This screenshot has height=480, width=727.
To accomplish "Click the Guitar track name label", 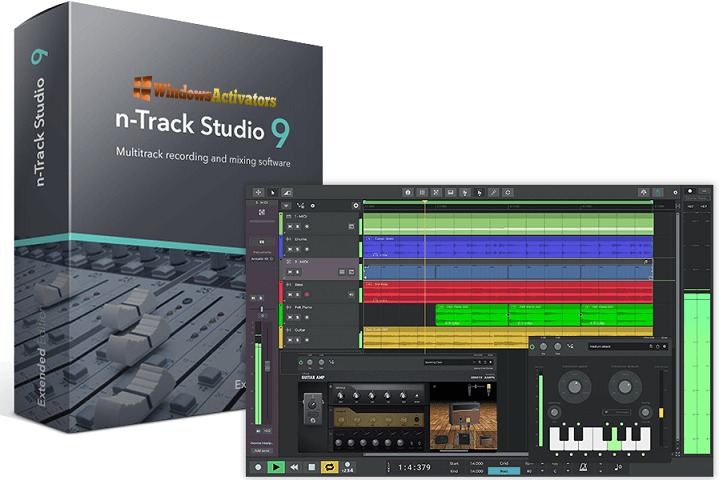I will (x=300, y=330).
